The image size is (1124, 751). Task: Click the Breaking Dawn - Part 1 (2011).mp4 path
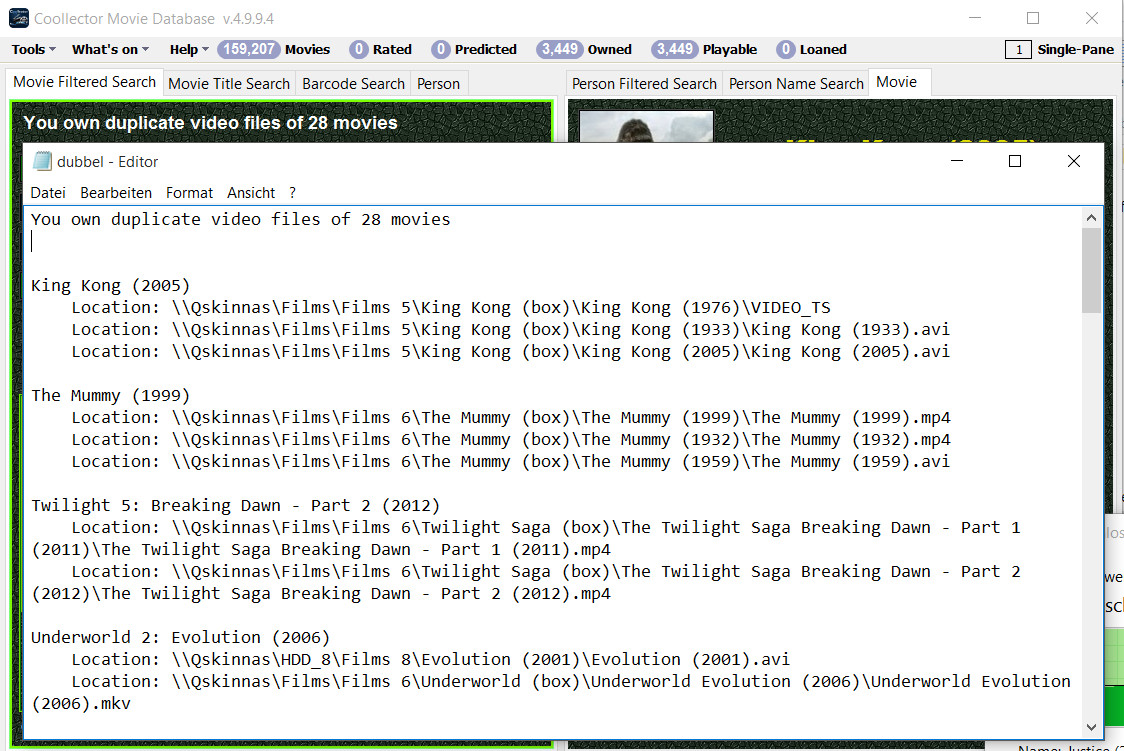[525, 538]
